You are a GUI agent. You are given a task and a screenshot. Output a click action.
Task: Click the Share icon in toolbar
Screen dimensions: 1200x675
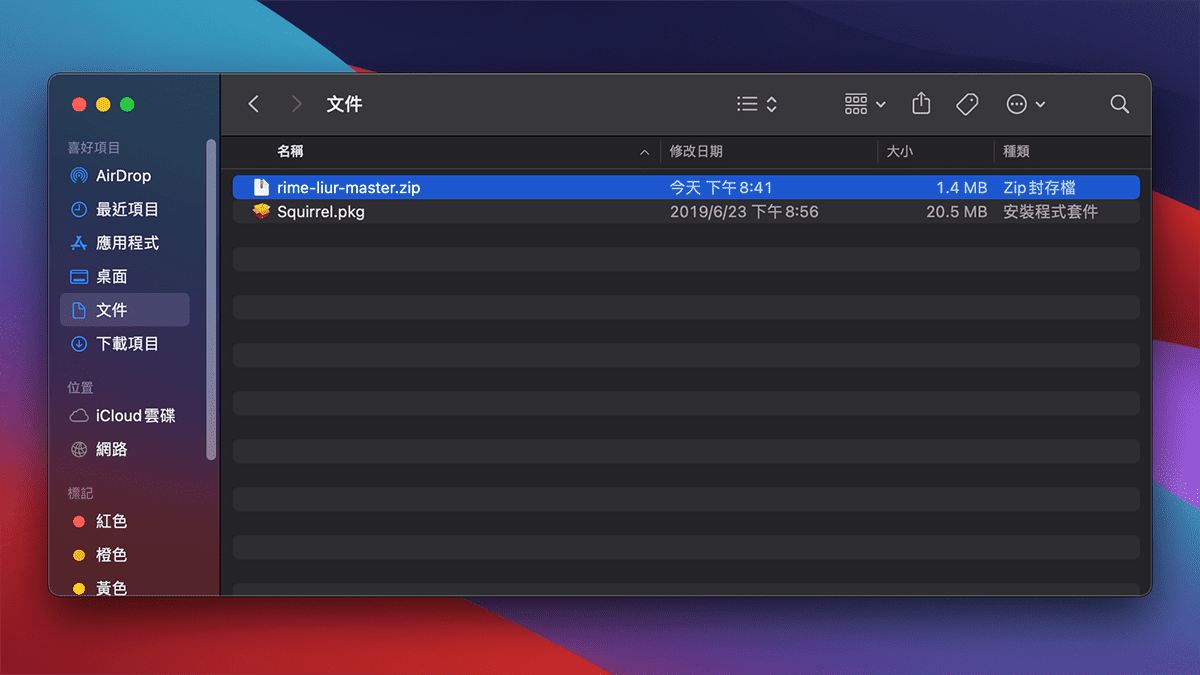click(921, 104)
